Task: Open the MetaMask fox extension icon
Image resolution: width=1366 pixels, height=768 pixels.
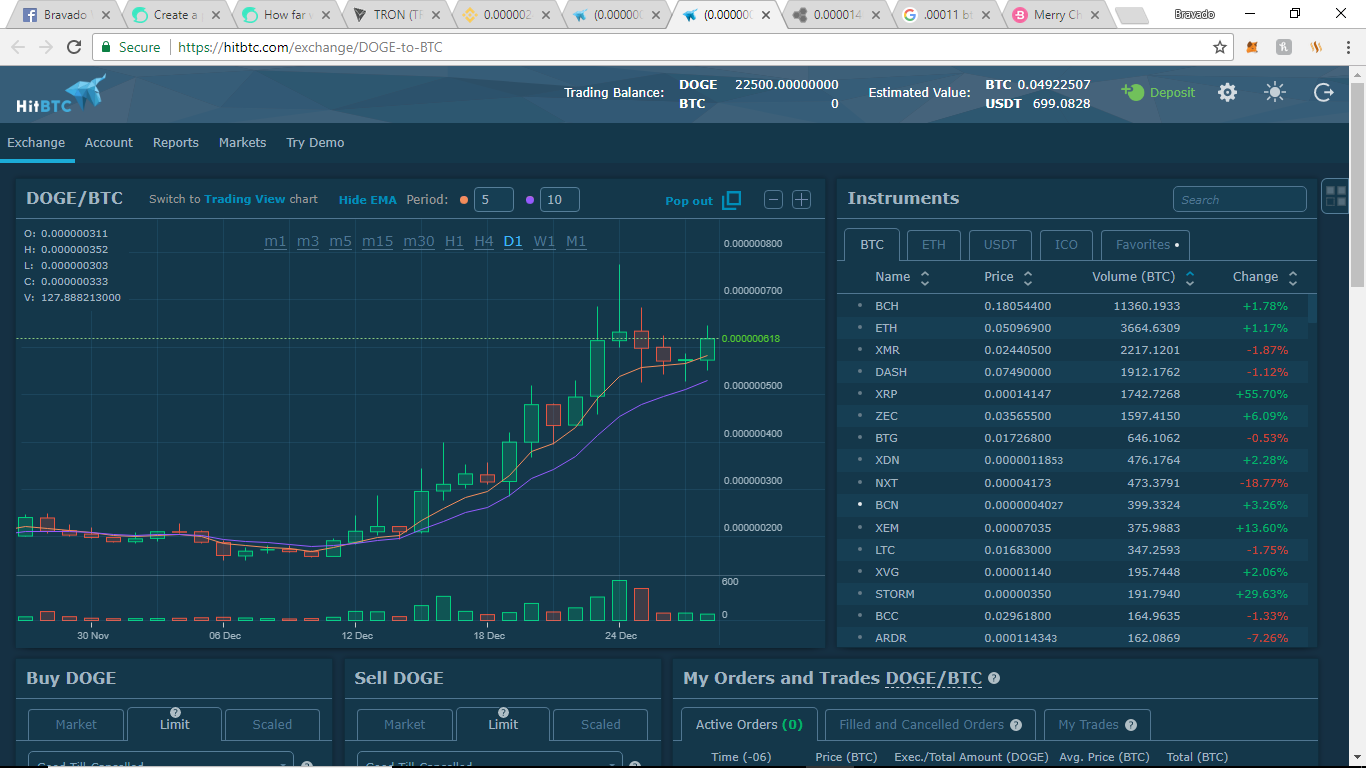Action: 1254,47
